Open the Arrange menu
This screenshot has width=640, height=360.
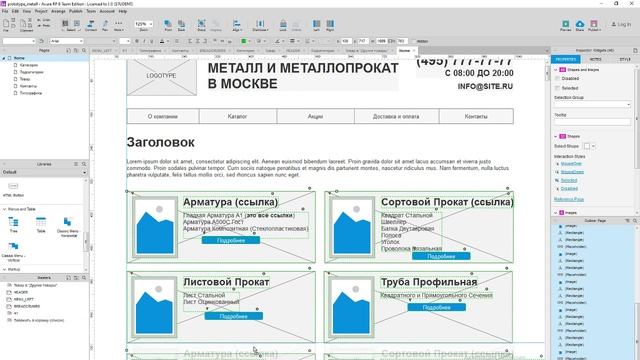click(x=58, y=11)
